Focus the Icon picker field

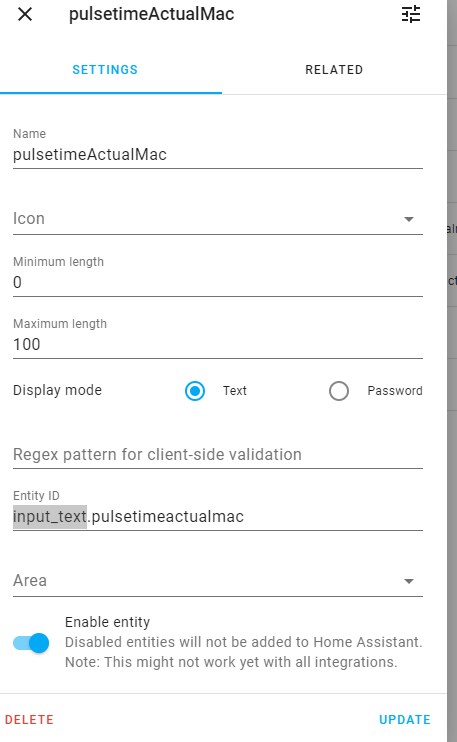218,219
